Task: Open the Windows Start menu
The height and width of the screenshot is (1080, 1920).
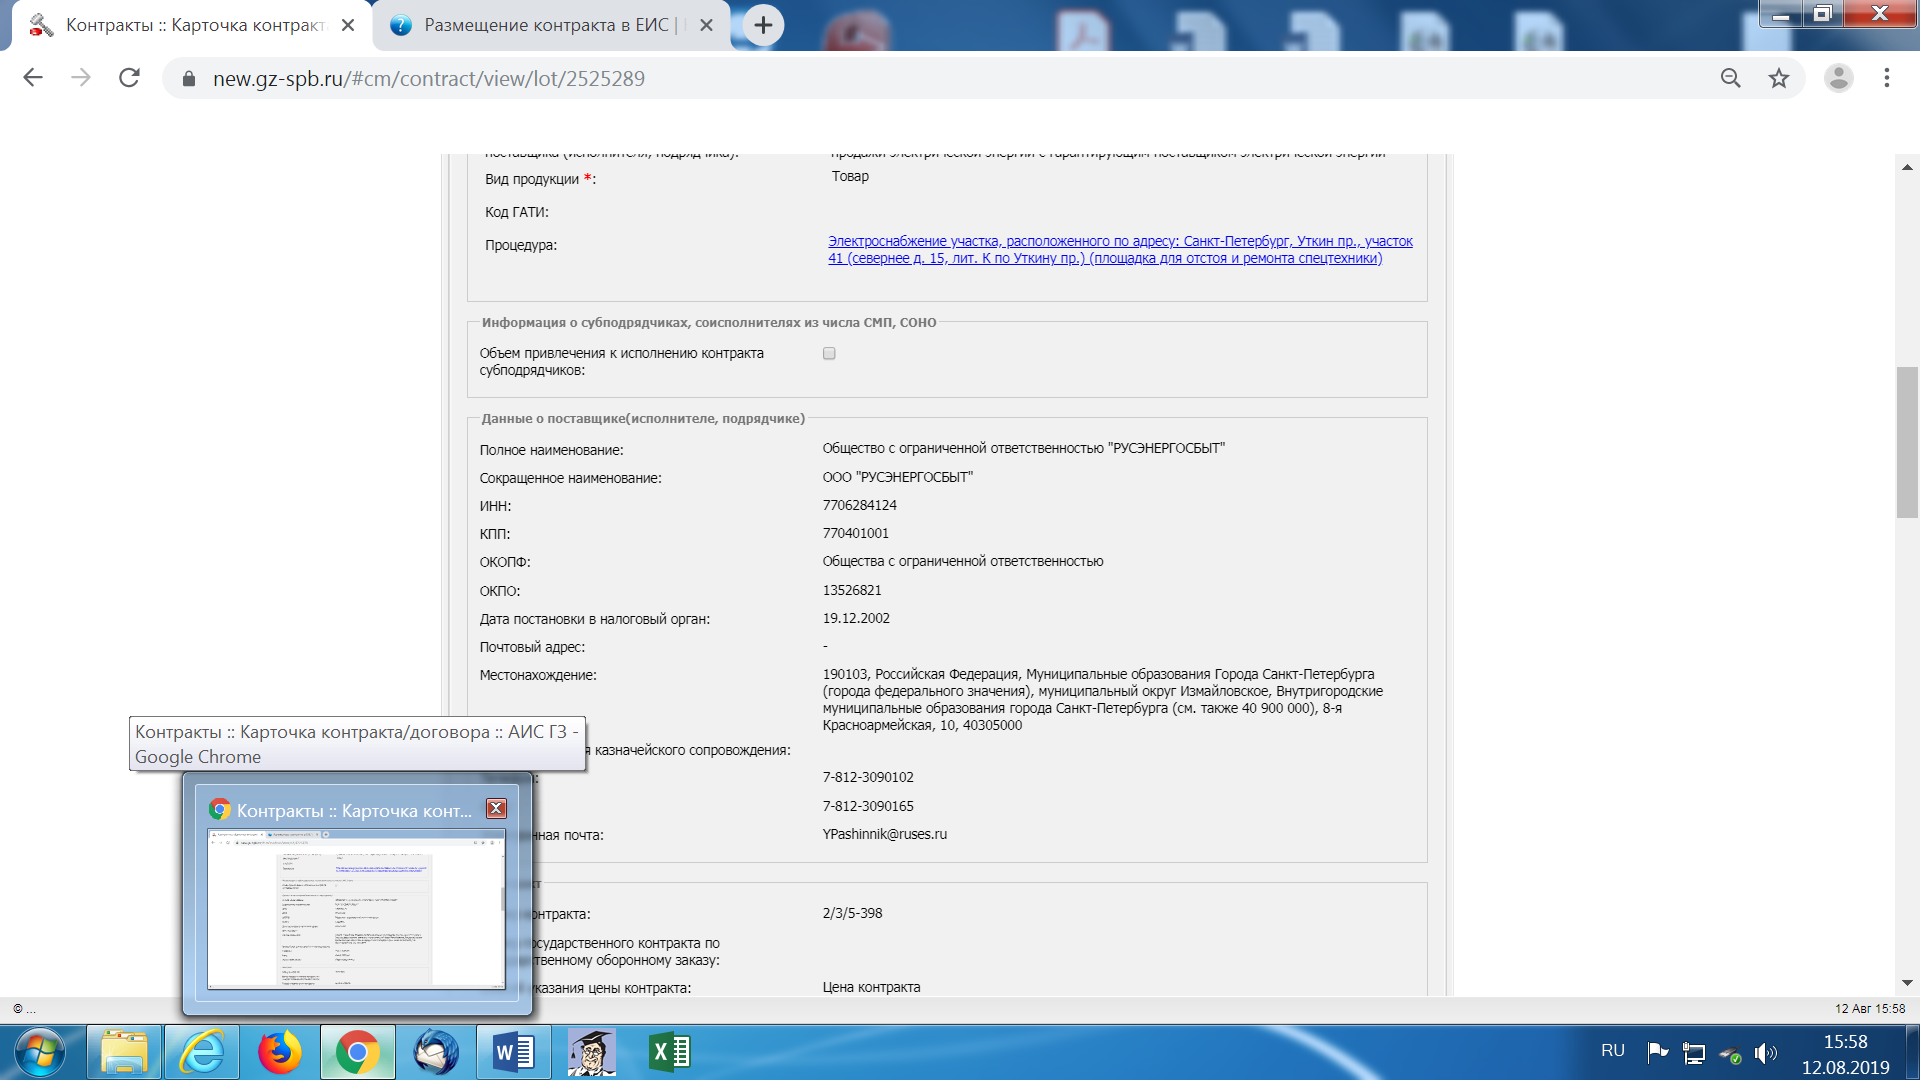Action: tap(40, 1052)
